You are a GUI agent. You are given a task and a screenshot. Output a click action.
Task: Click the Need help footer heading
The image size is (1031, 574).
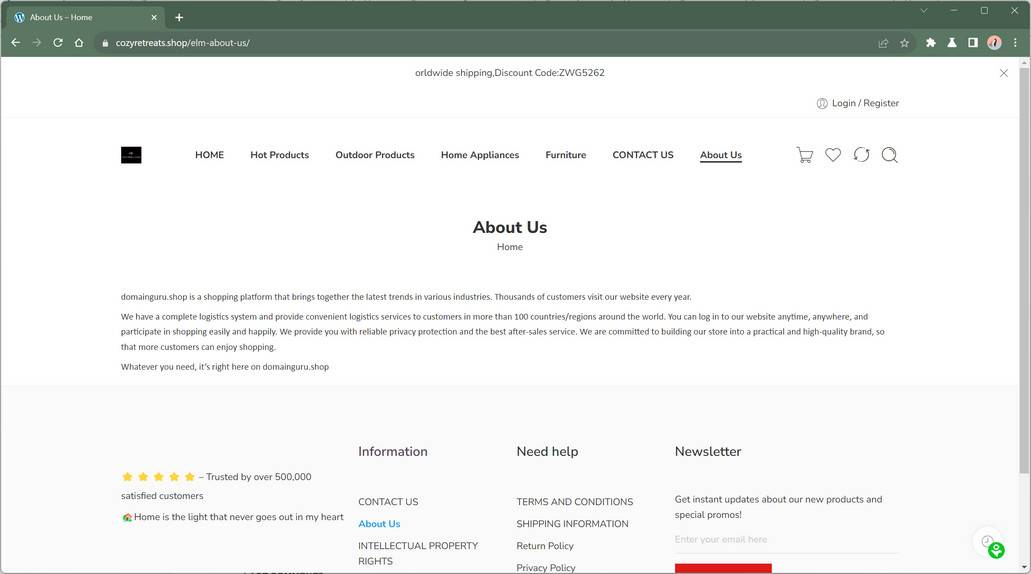[x=547, y=452]
